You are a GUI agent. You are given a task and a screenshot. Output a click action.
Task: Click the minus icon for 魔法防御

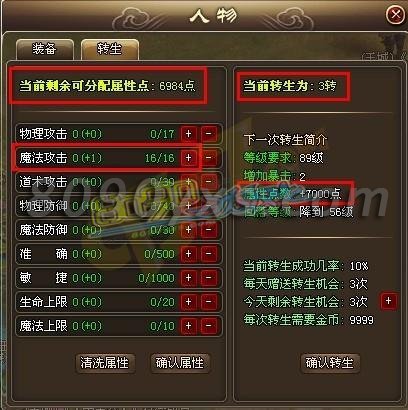click(x=209, y=230)
